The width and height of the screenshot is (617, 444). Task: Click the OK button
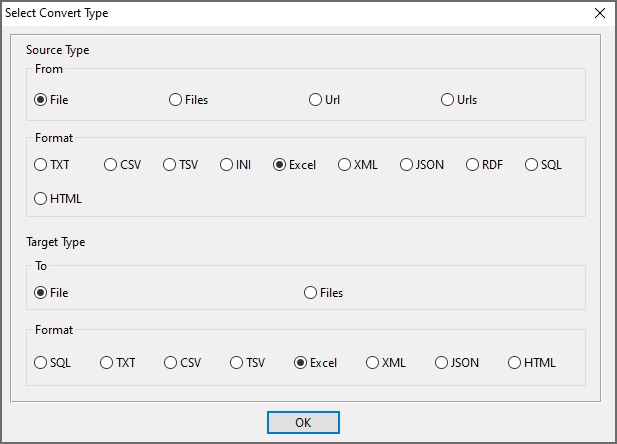(x=303, y=423)
